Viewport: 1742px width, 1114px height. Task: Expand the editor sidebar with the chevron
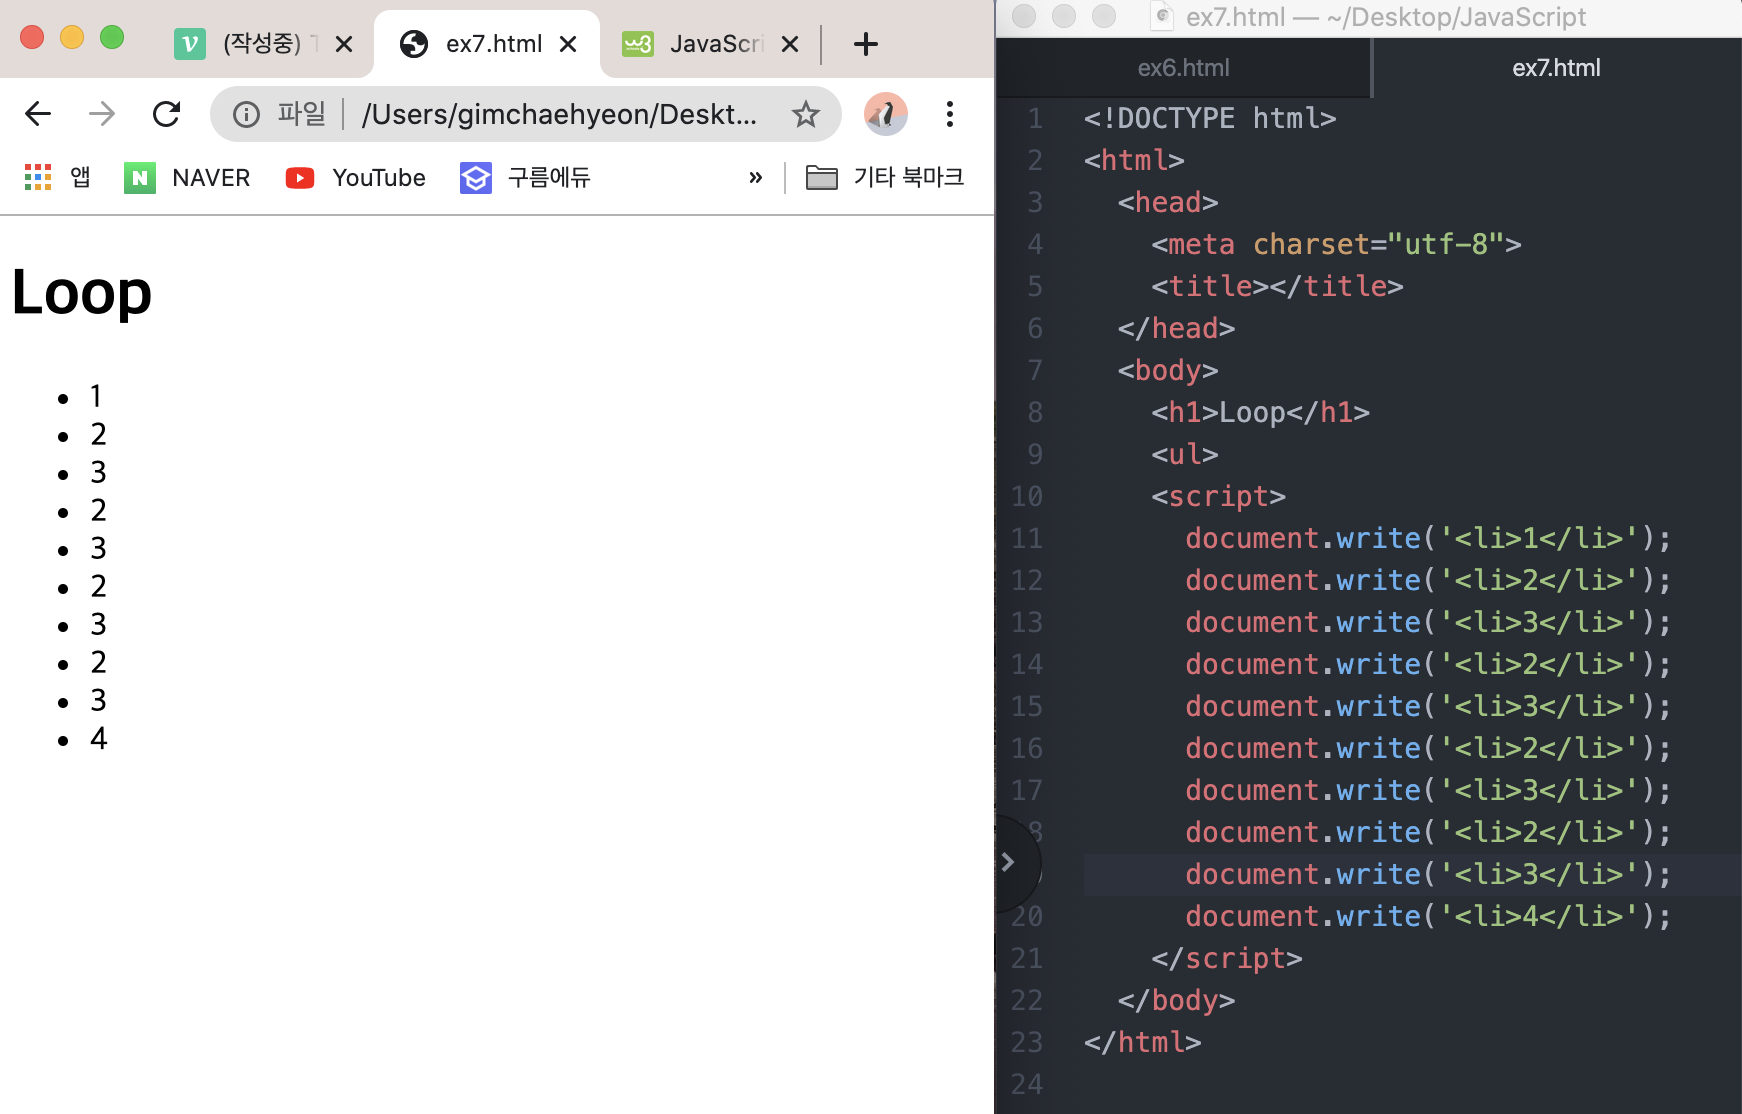tap(1008, 862)
